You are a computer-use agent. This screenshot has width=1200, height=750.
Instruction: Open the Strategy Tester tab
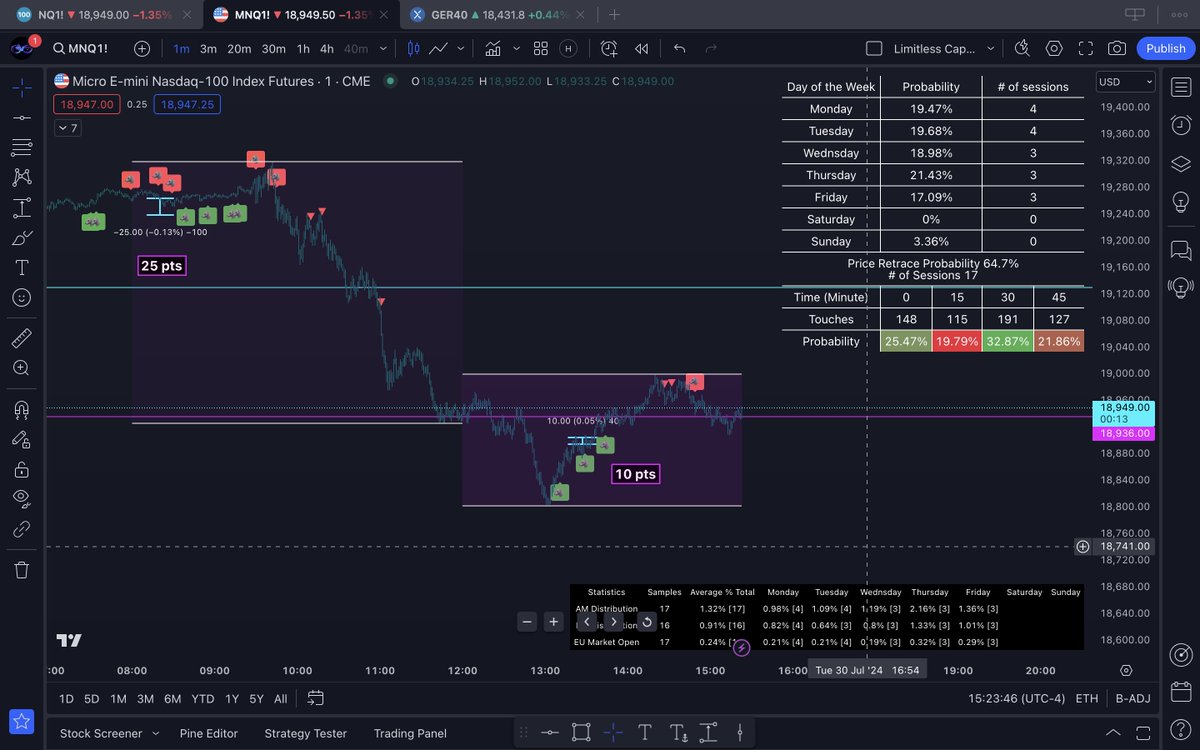(305, 733)
